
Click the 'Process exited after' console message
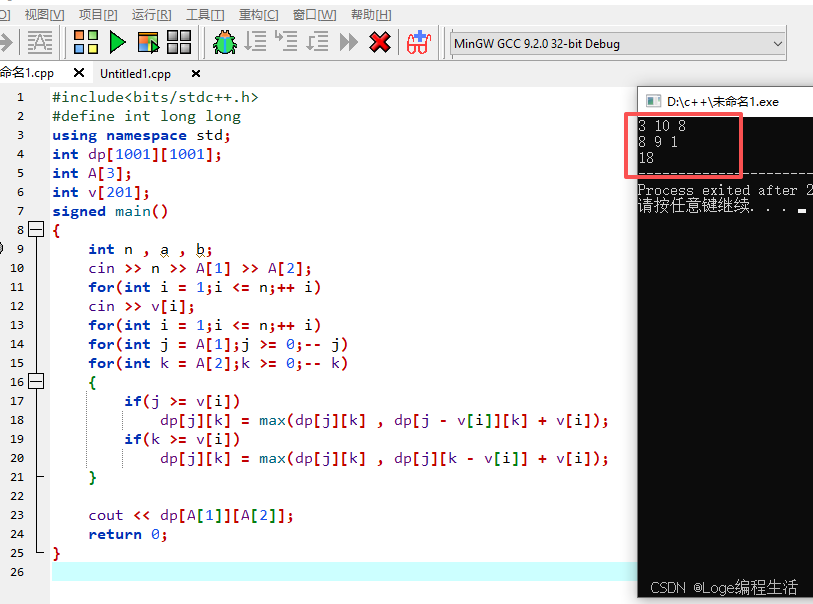(x=725, y=190)
